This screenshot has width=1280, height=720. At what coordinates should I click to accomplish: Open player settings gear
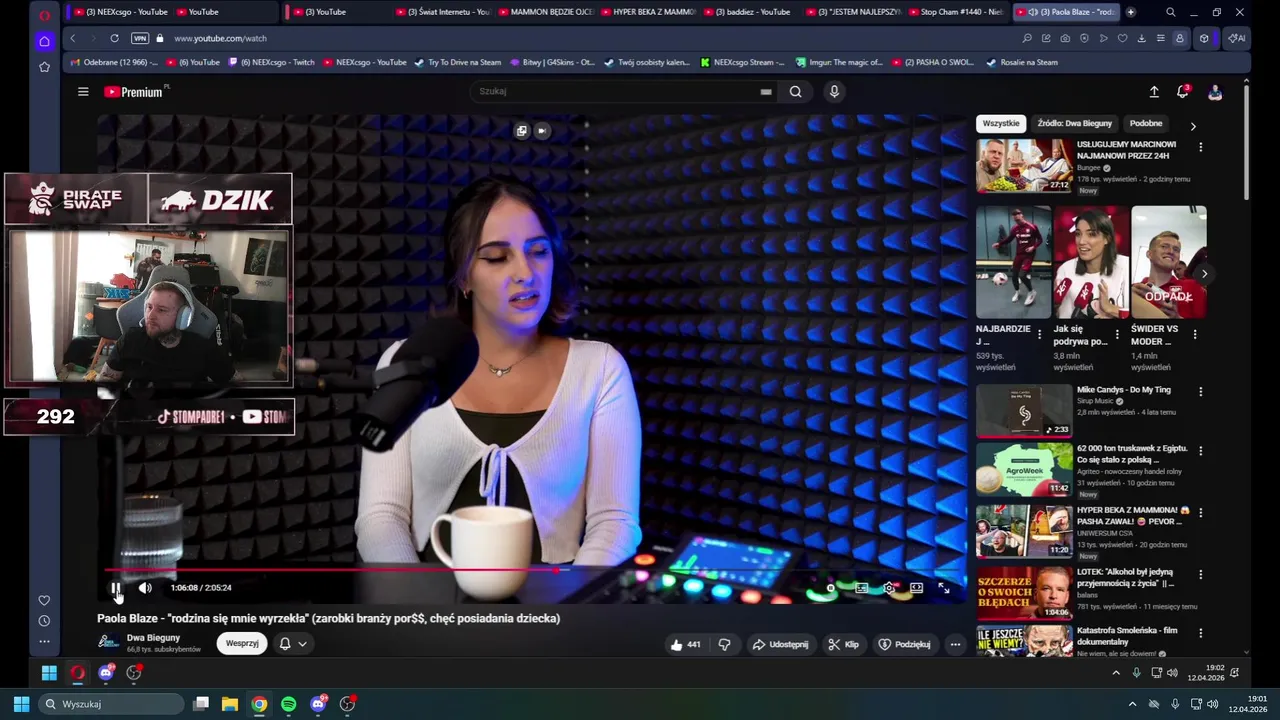pos(888,588)
